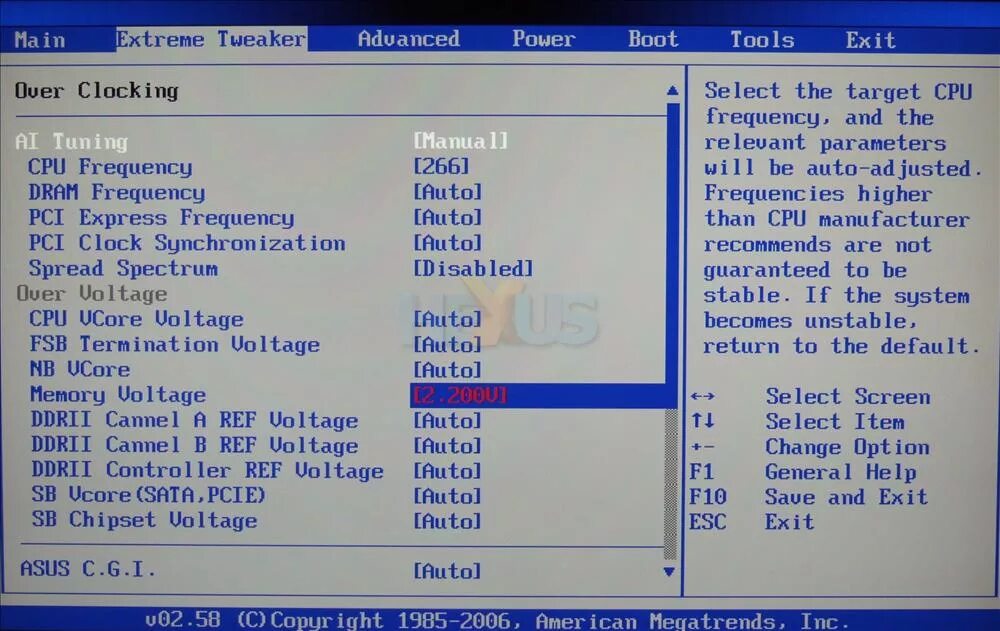1000x631 pixels.
Task: Open FSB Termination Voltage [Auto] value
Action: (448, 345)
